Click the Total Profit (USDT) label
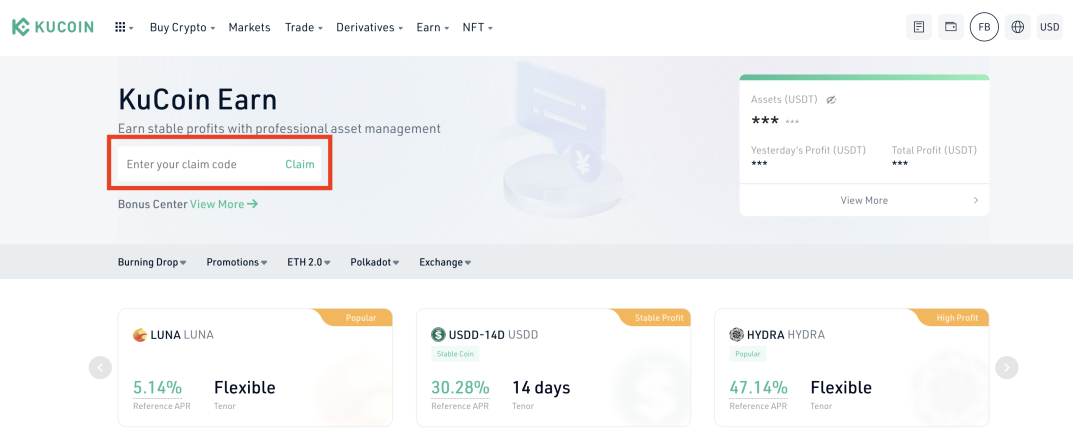This screenshot has height=433, width=1073. (x=934, y=150)
